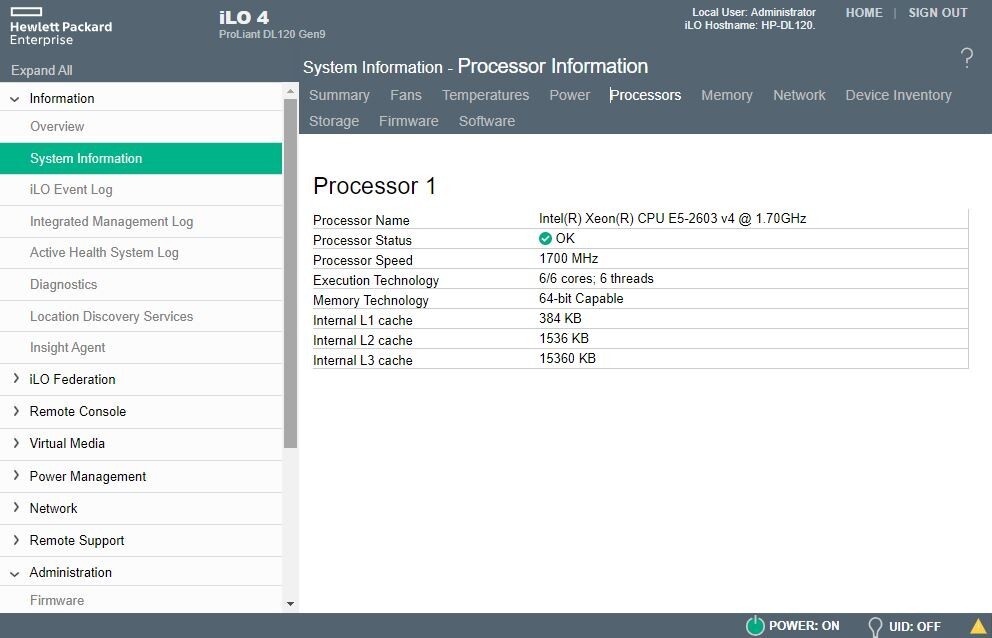This screenshot has width=992, height=638.
Task: Click the HOME link
Action: 864,13
